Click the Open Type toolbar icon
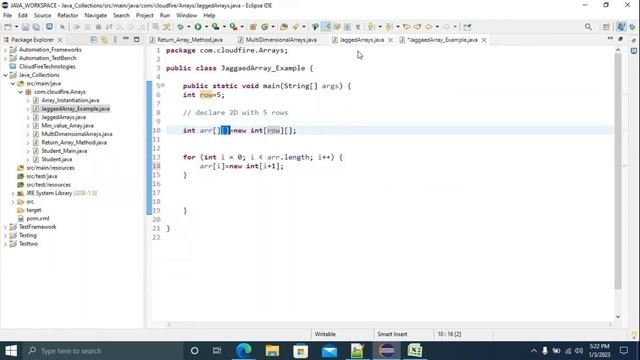The image size is (640, 360). [284, 27]
